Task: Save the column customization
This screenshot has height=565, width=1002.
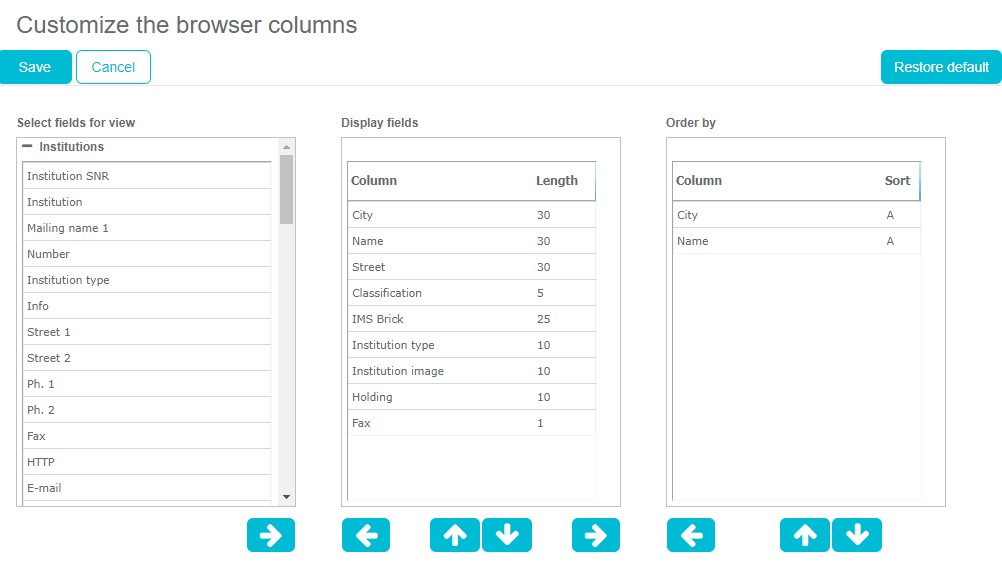Action: click(x=35, y=67)
